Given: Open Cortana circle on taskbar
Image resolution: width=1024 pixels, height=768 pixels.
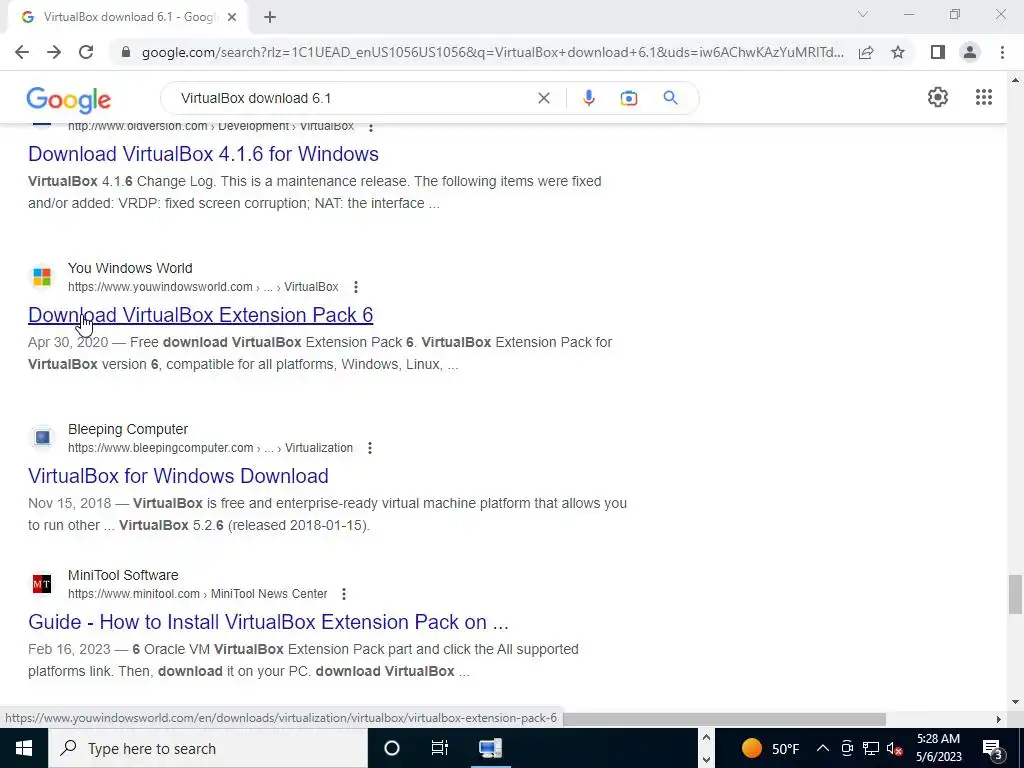Looking at the screenshot, I should (x=392, y=748).
